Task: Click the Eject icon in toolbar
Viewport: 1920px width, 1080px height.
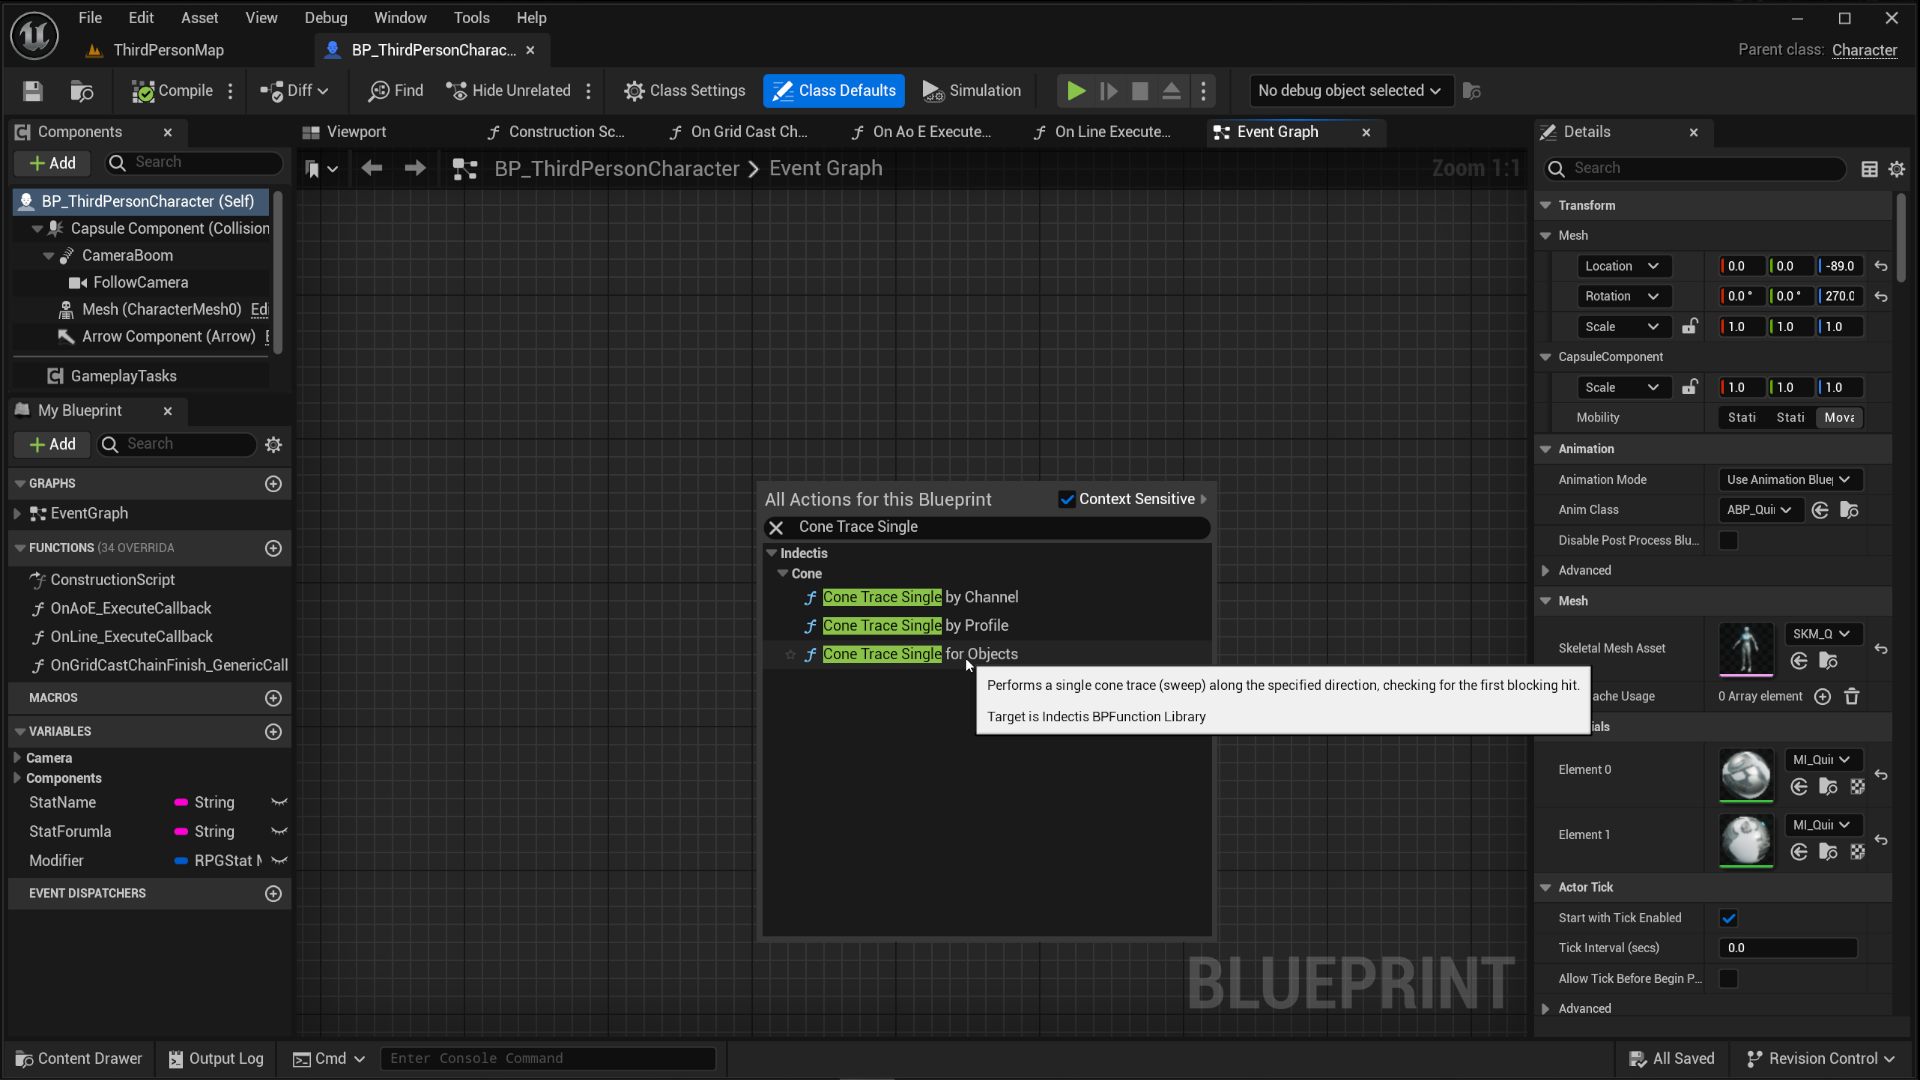Action: click(1172, 91)
